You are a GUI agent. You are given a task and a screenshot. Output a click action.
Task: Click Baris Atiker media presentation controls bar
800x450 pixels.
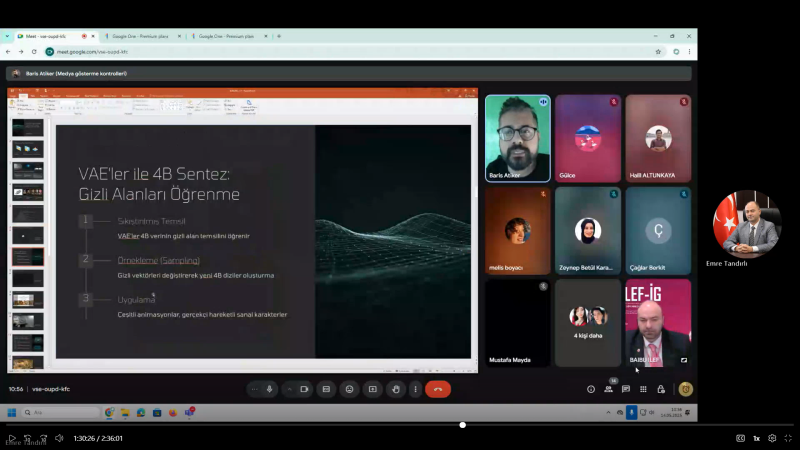[x=349, y=73]
